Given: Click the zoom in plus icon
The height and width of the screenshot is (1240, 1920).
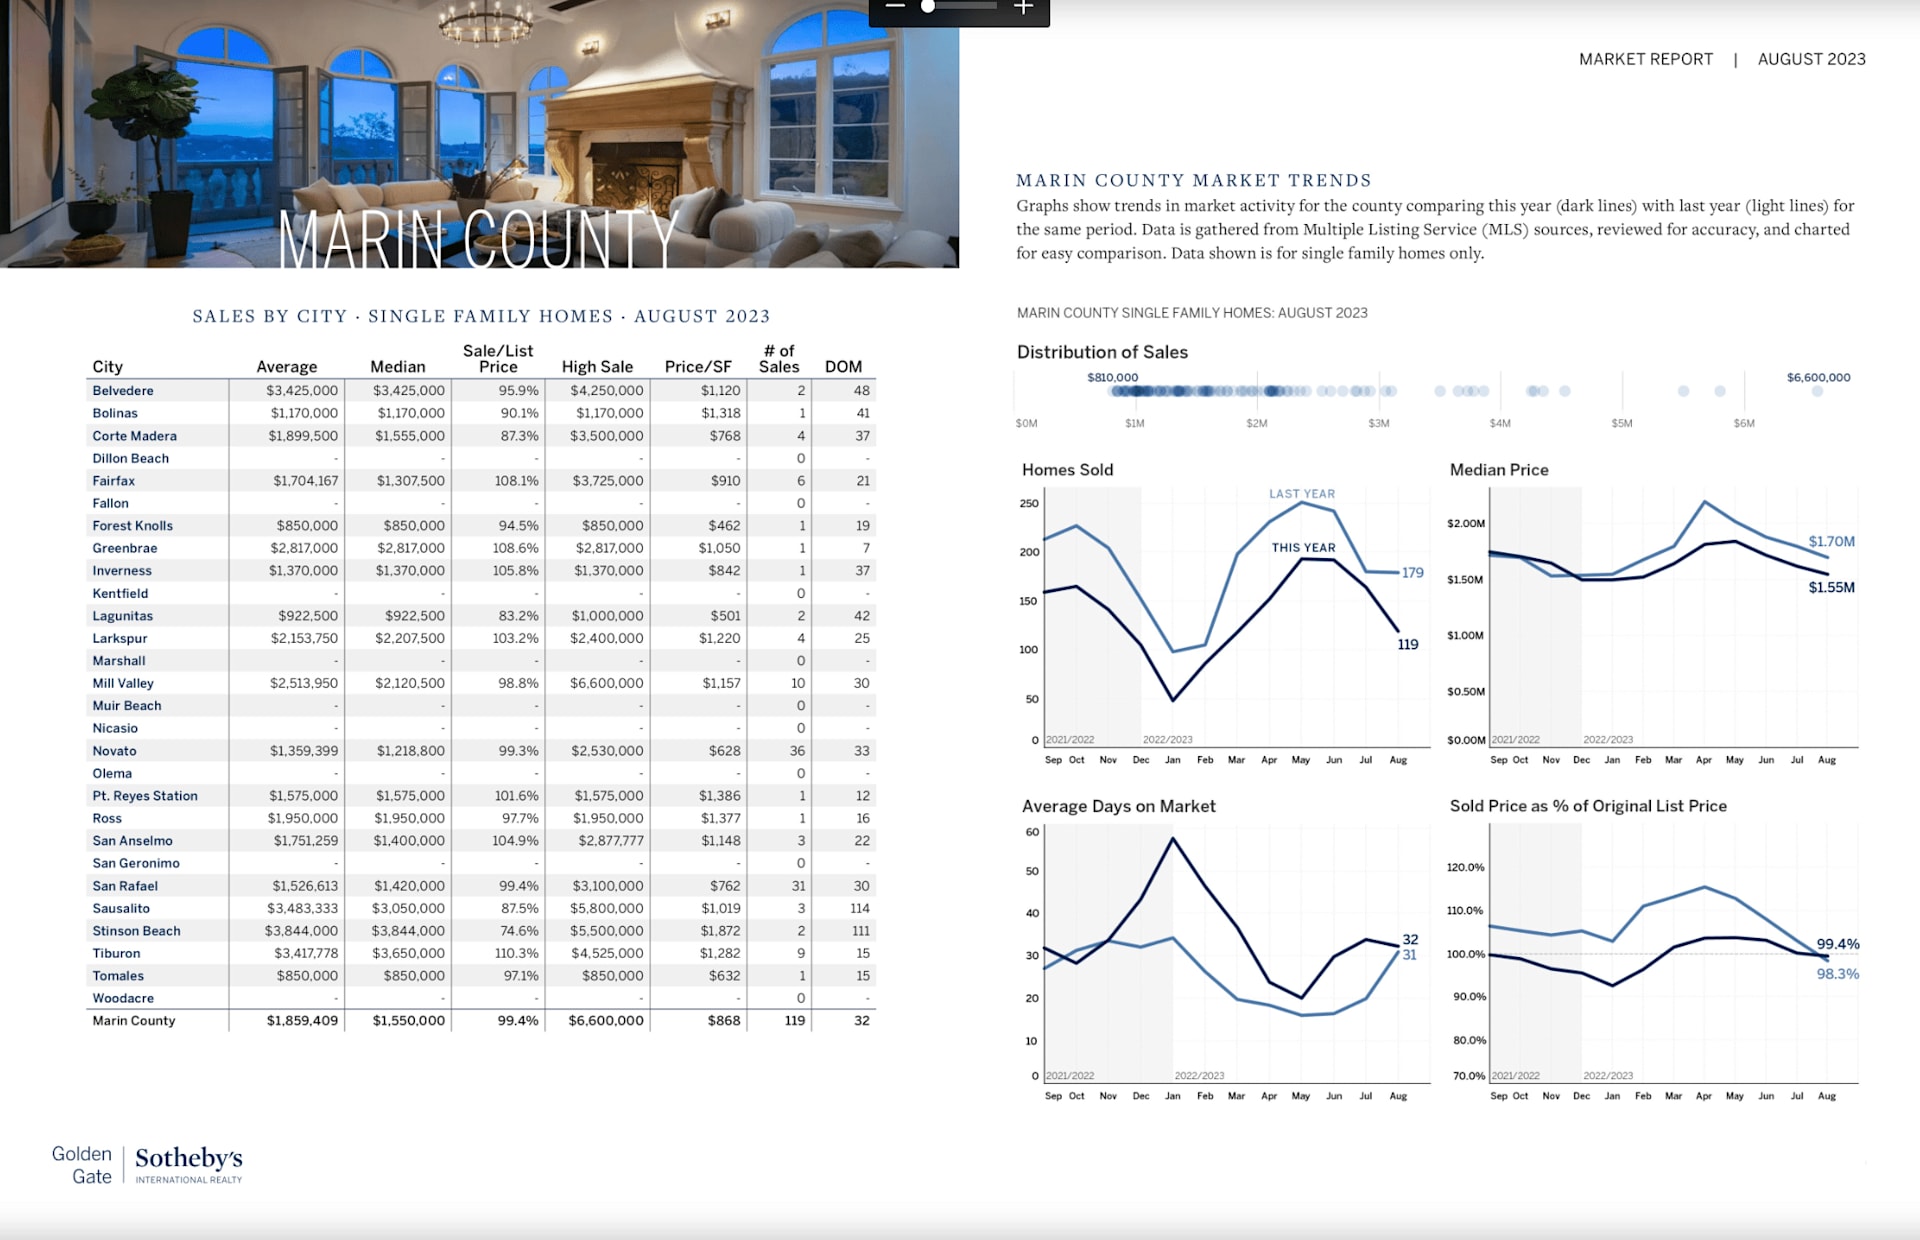Looking at the screenshot, I should point(1023,7).
